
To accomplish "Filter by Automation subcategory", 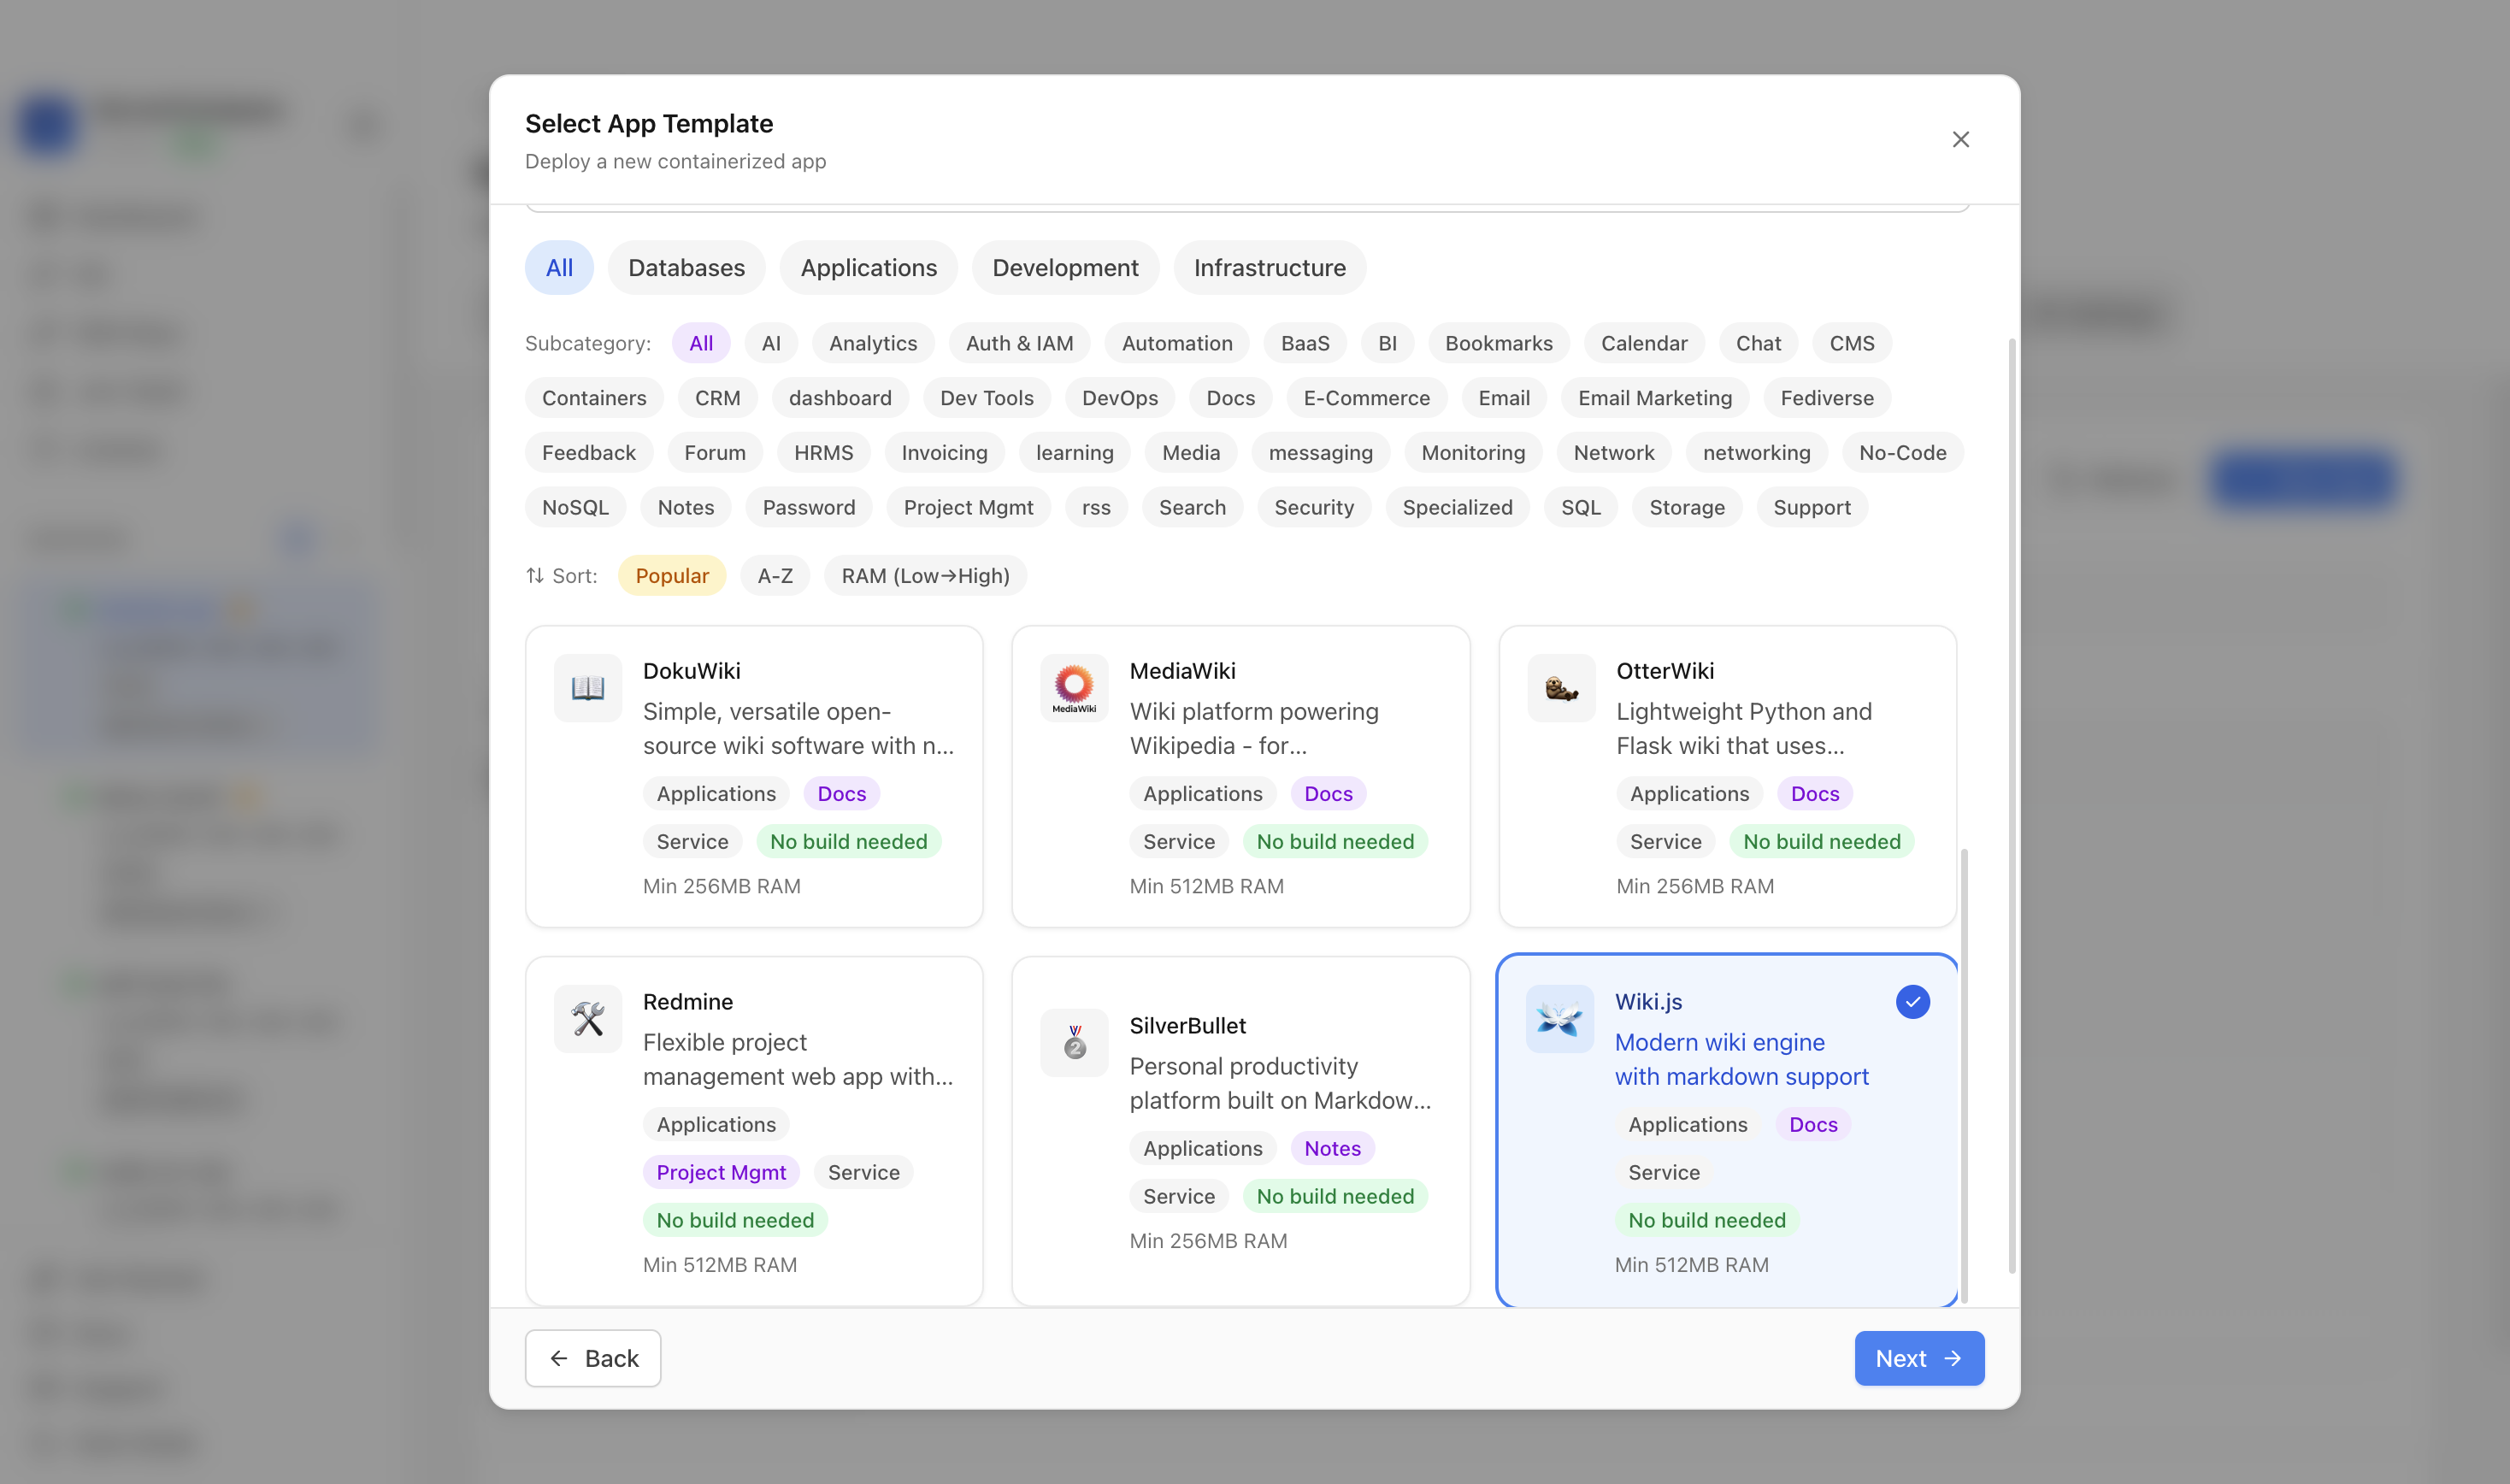I will point(1177,343).
